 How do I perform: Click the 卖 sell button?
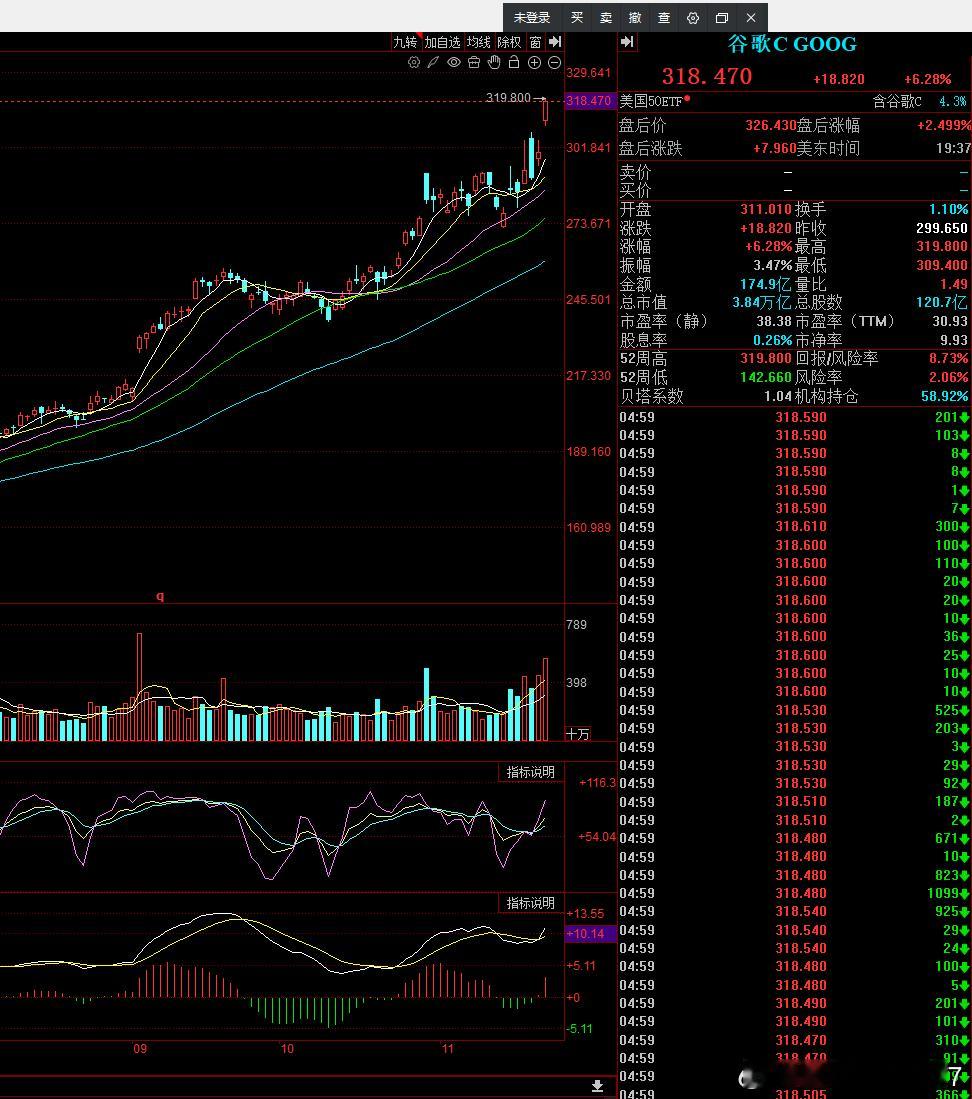click(x=606, y=18)
